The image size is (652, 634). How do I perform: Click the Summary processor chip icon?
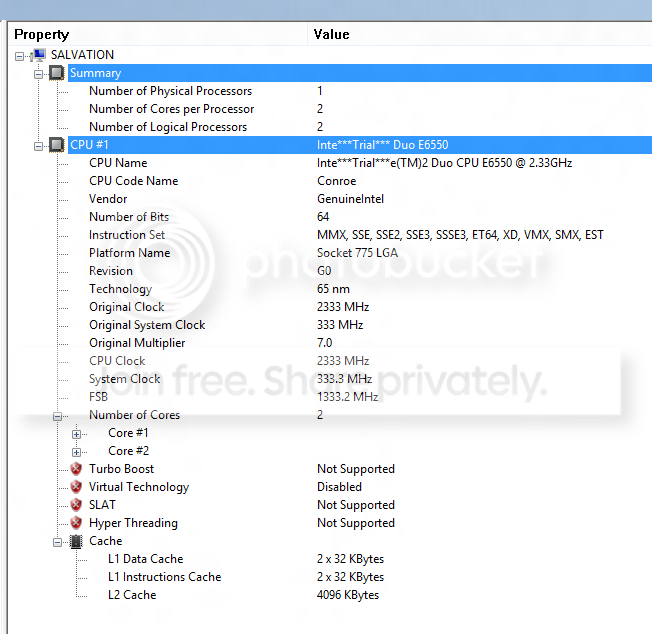pos(57,73)
